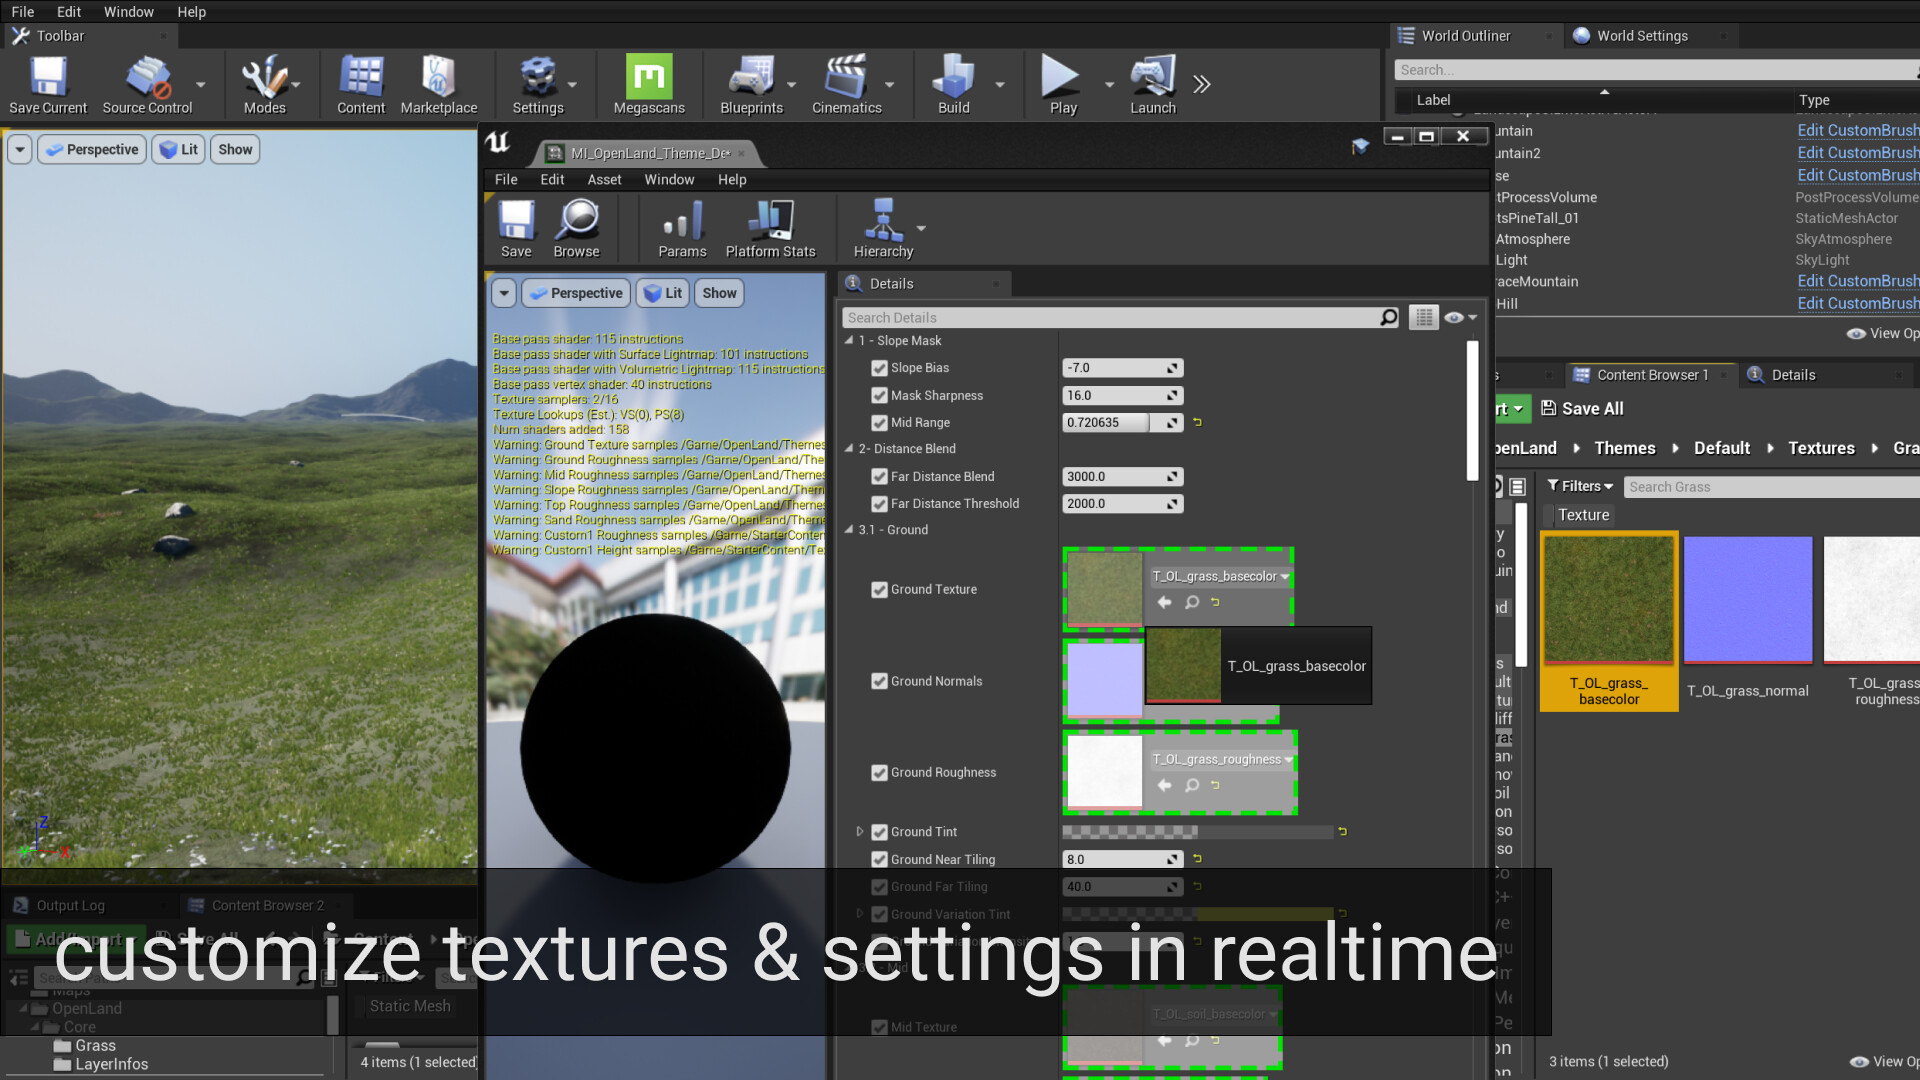Click Browse in the material instance editor
The height and width of the screenshot is (1080, 1920).
point(577,228)
